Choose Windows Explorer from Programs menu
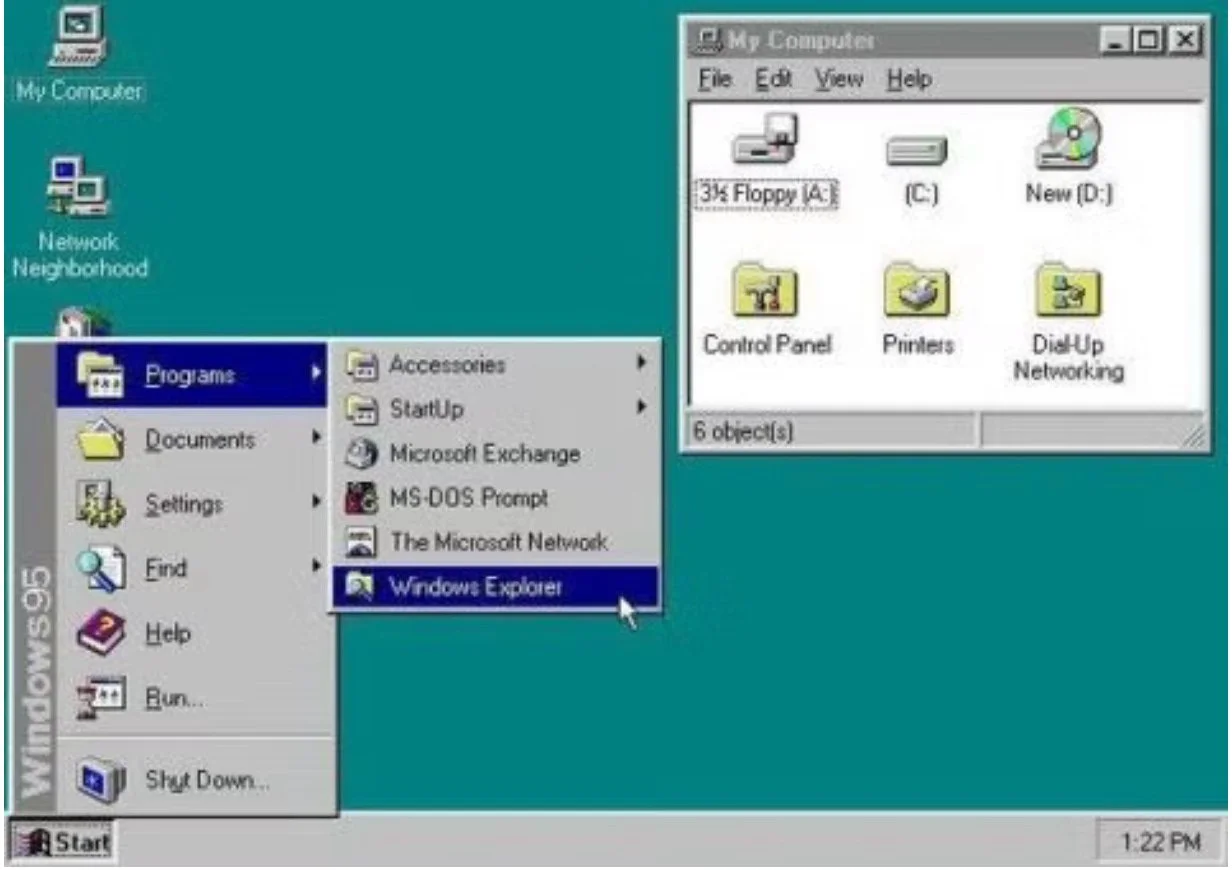This screenshot has height=870, width=1232. (x=496, y=587)
